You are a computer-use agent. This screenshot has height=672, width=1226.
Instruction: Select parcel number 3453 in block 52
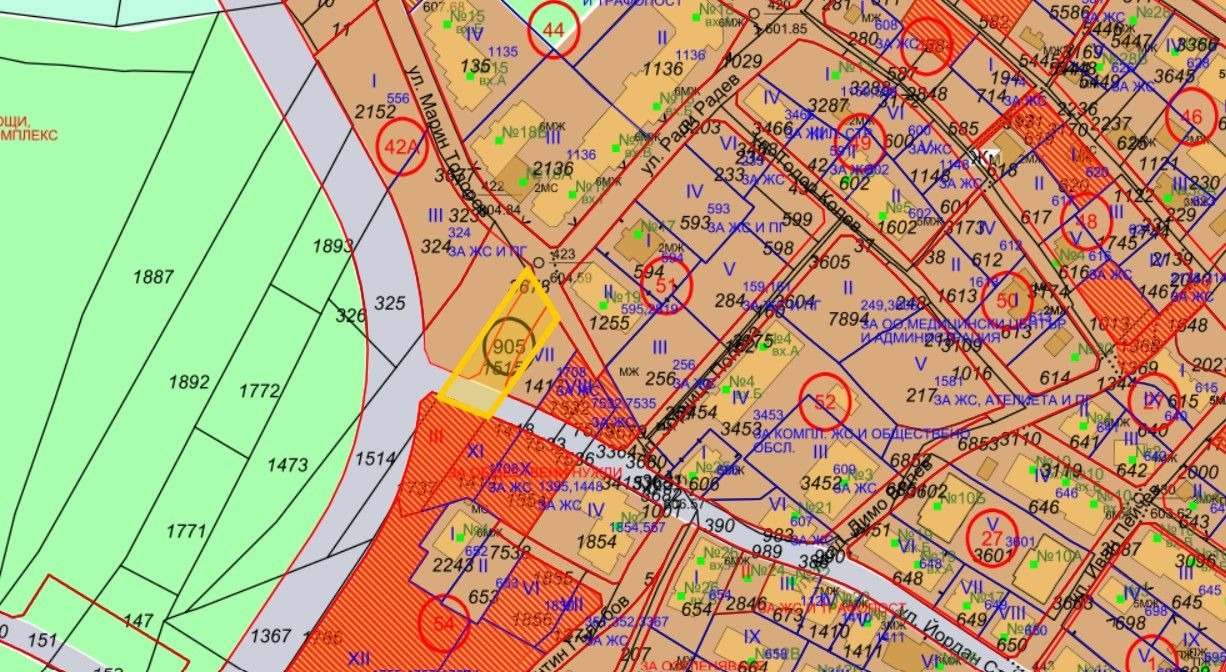(739, 429)
